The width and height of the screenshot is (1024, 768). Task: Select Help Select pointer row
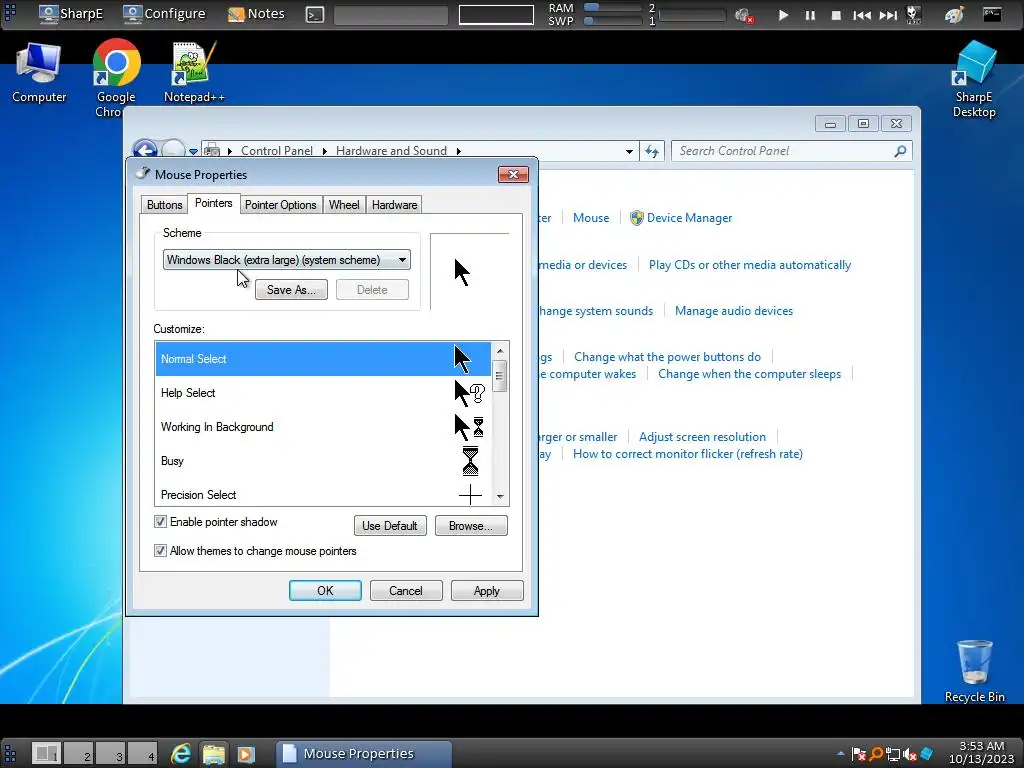[323, 392]
